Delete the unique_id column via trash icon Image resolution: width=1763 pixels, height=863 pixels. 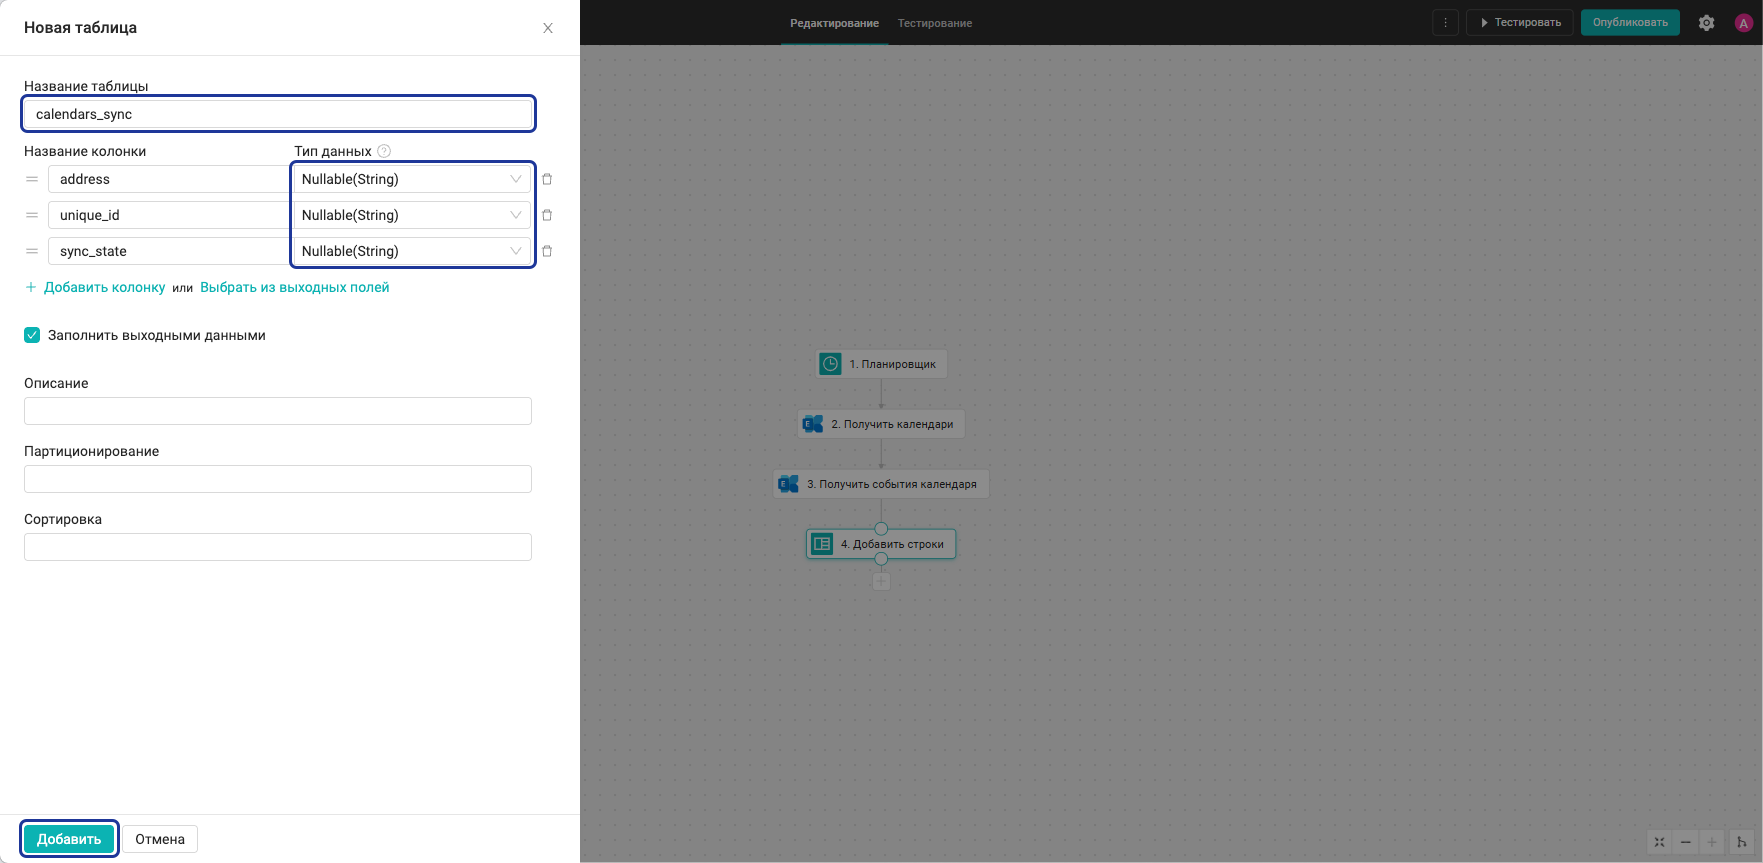click(547, 215)
